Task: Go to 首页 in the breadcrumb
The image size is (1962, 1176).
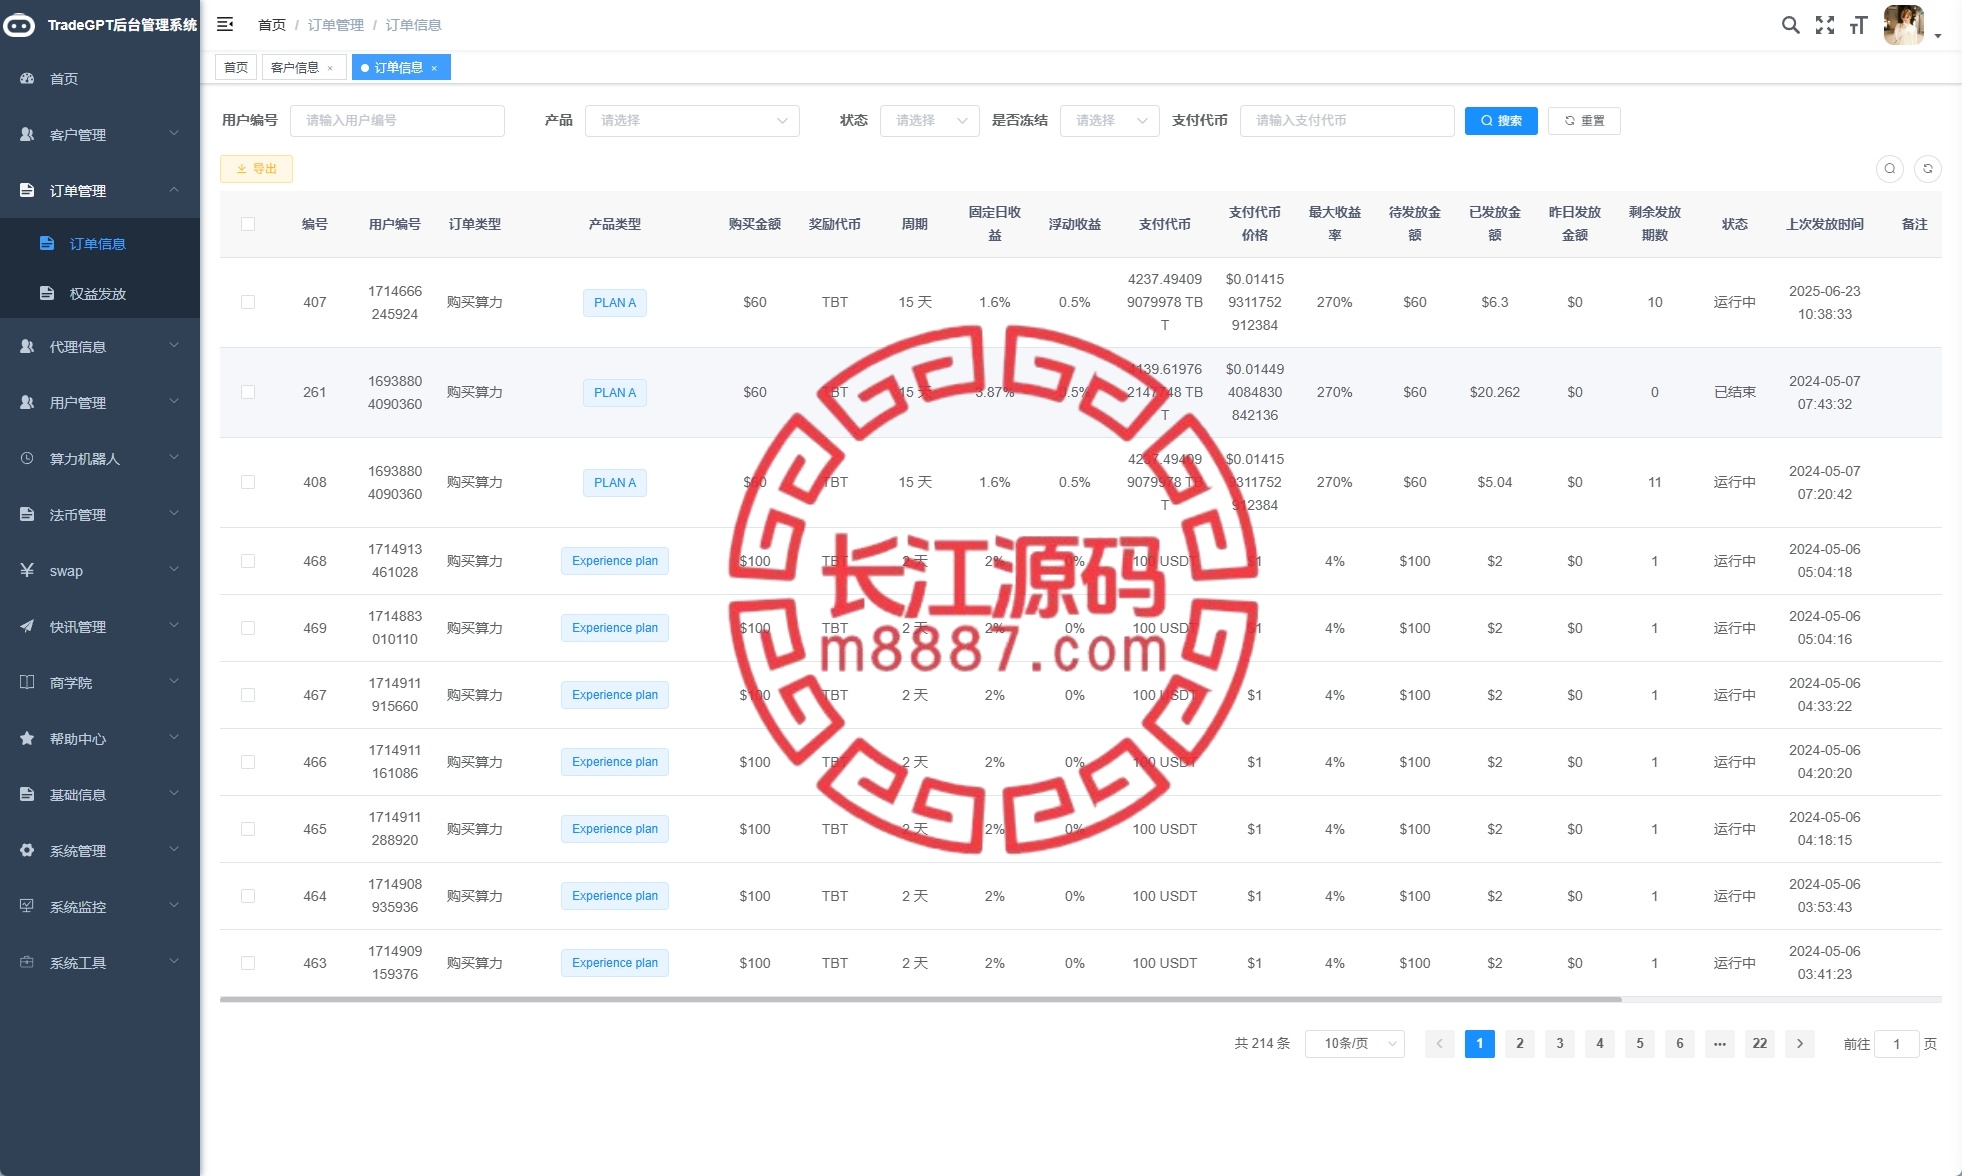Action: (272, 25)
